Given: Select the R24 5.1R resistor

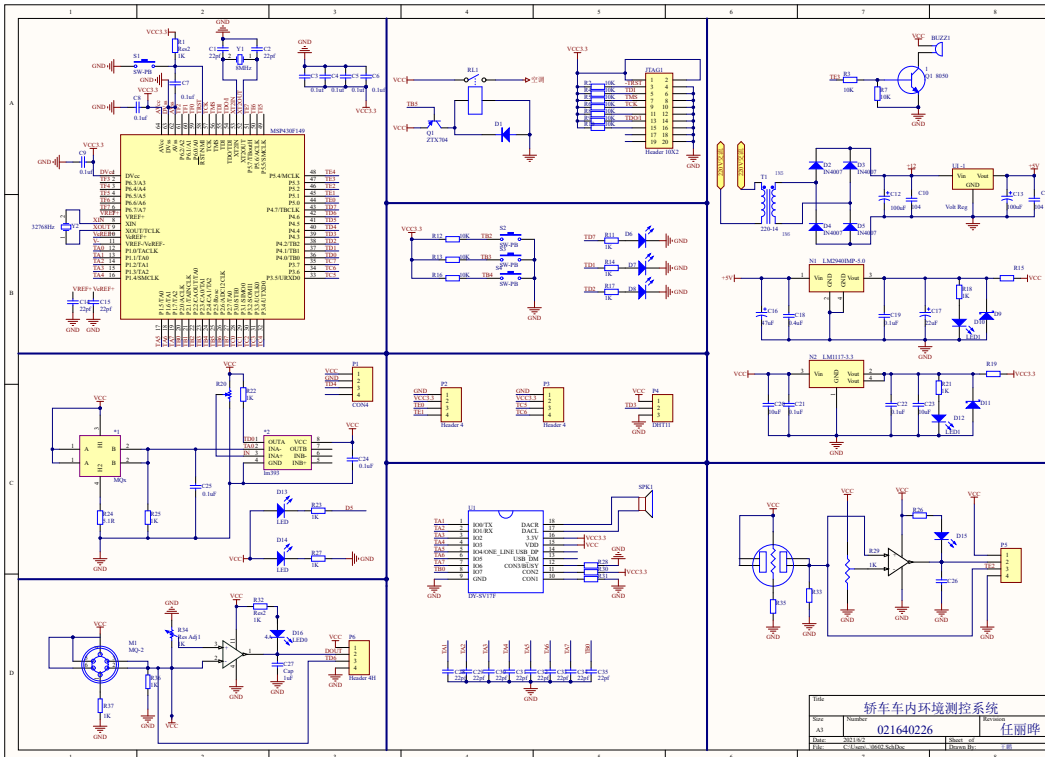Looking at the screenshot, I should click(x=100, y=517).
